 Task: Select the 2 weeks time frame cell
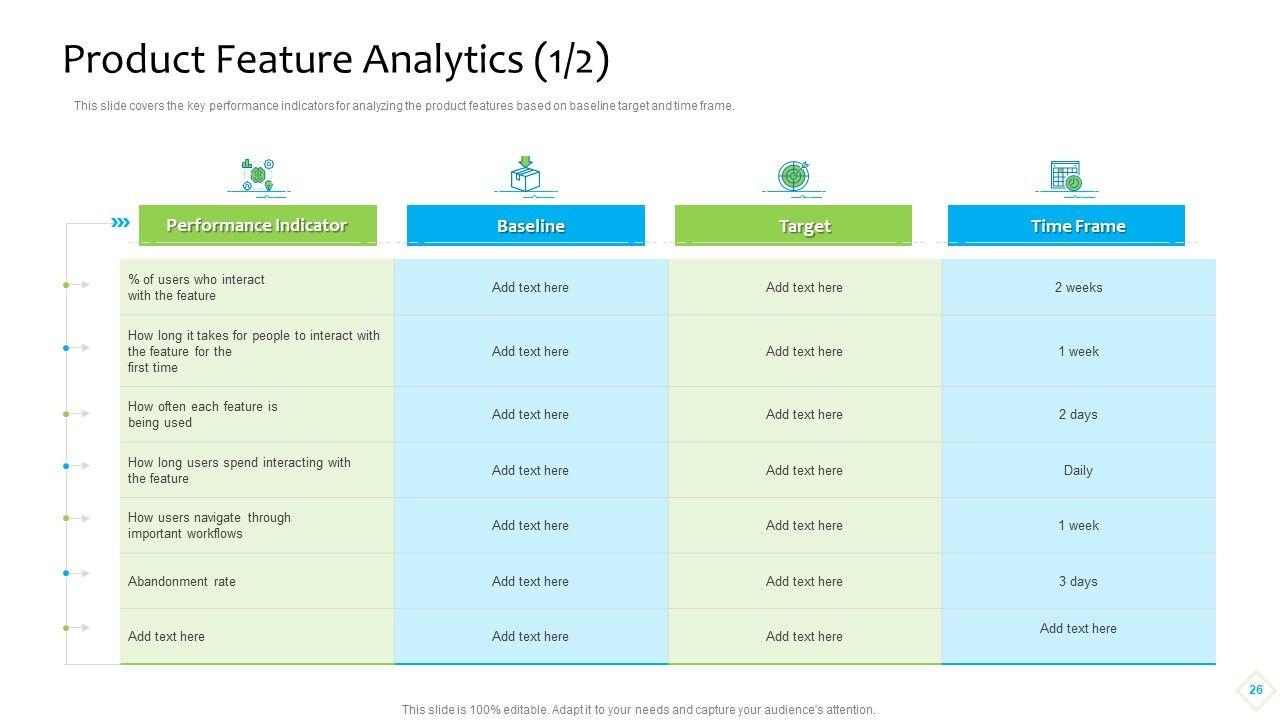coord(1078,287)
